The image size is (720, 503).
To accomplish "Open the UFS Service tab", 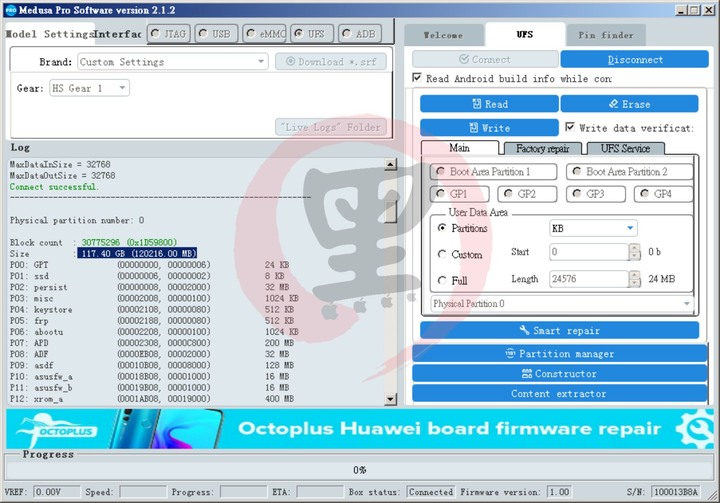I will (x=625, y=148).
